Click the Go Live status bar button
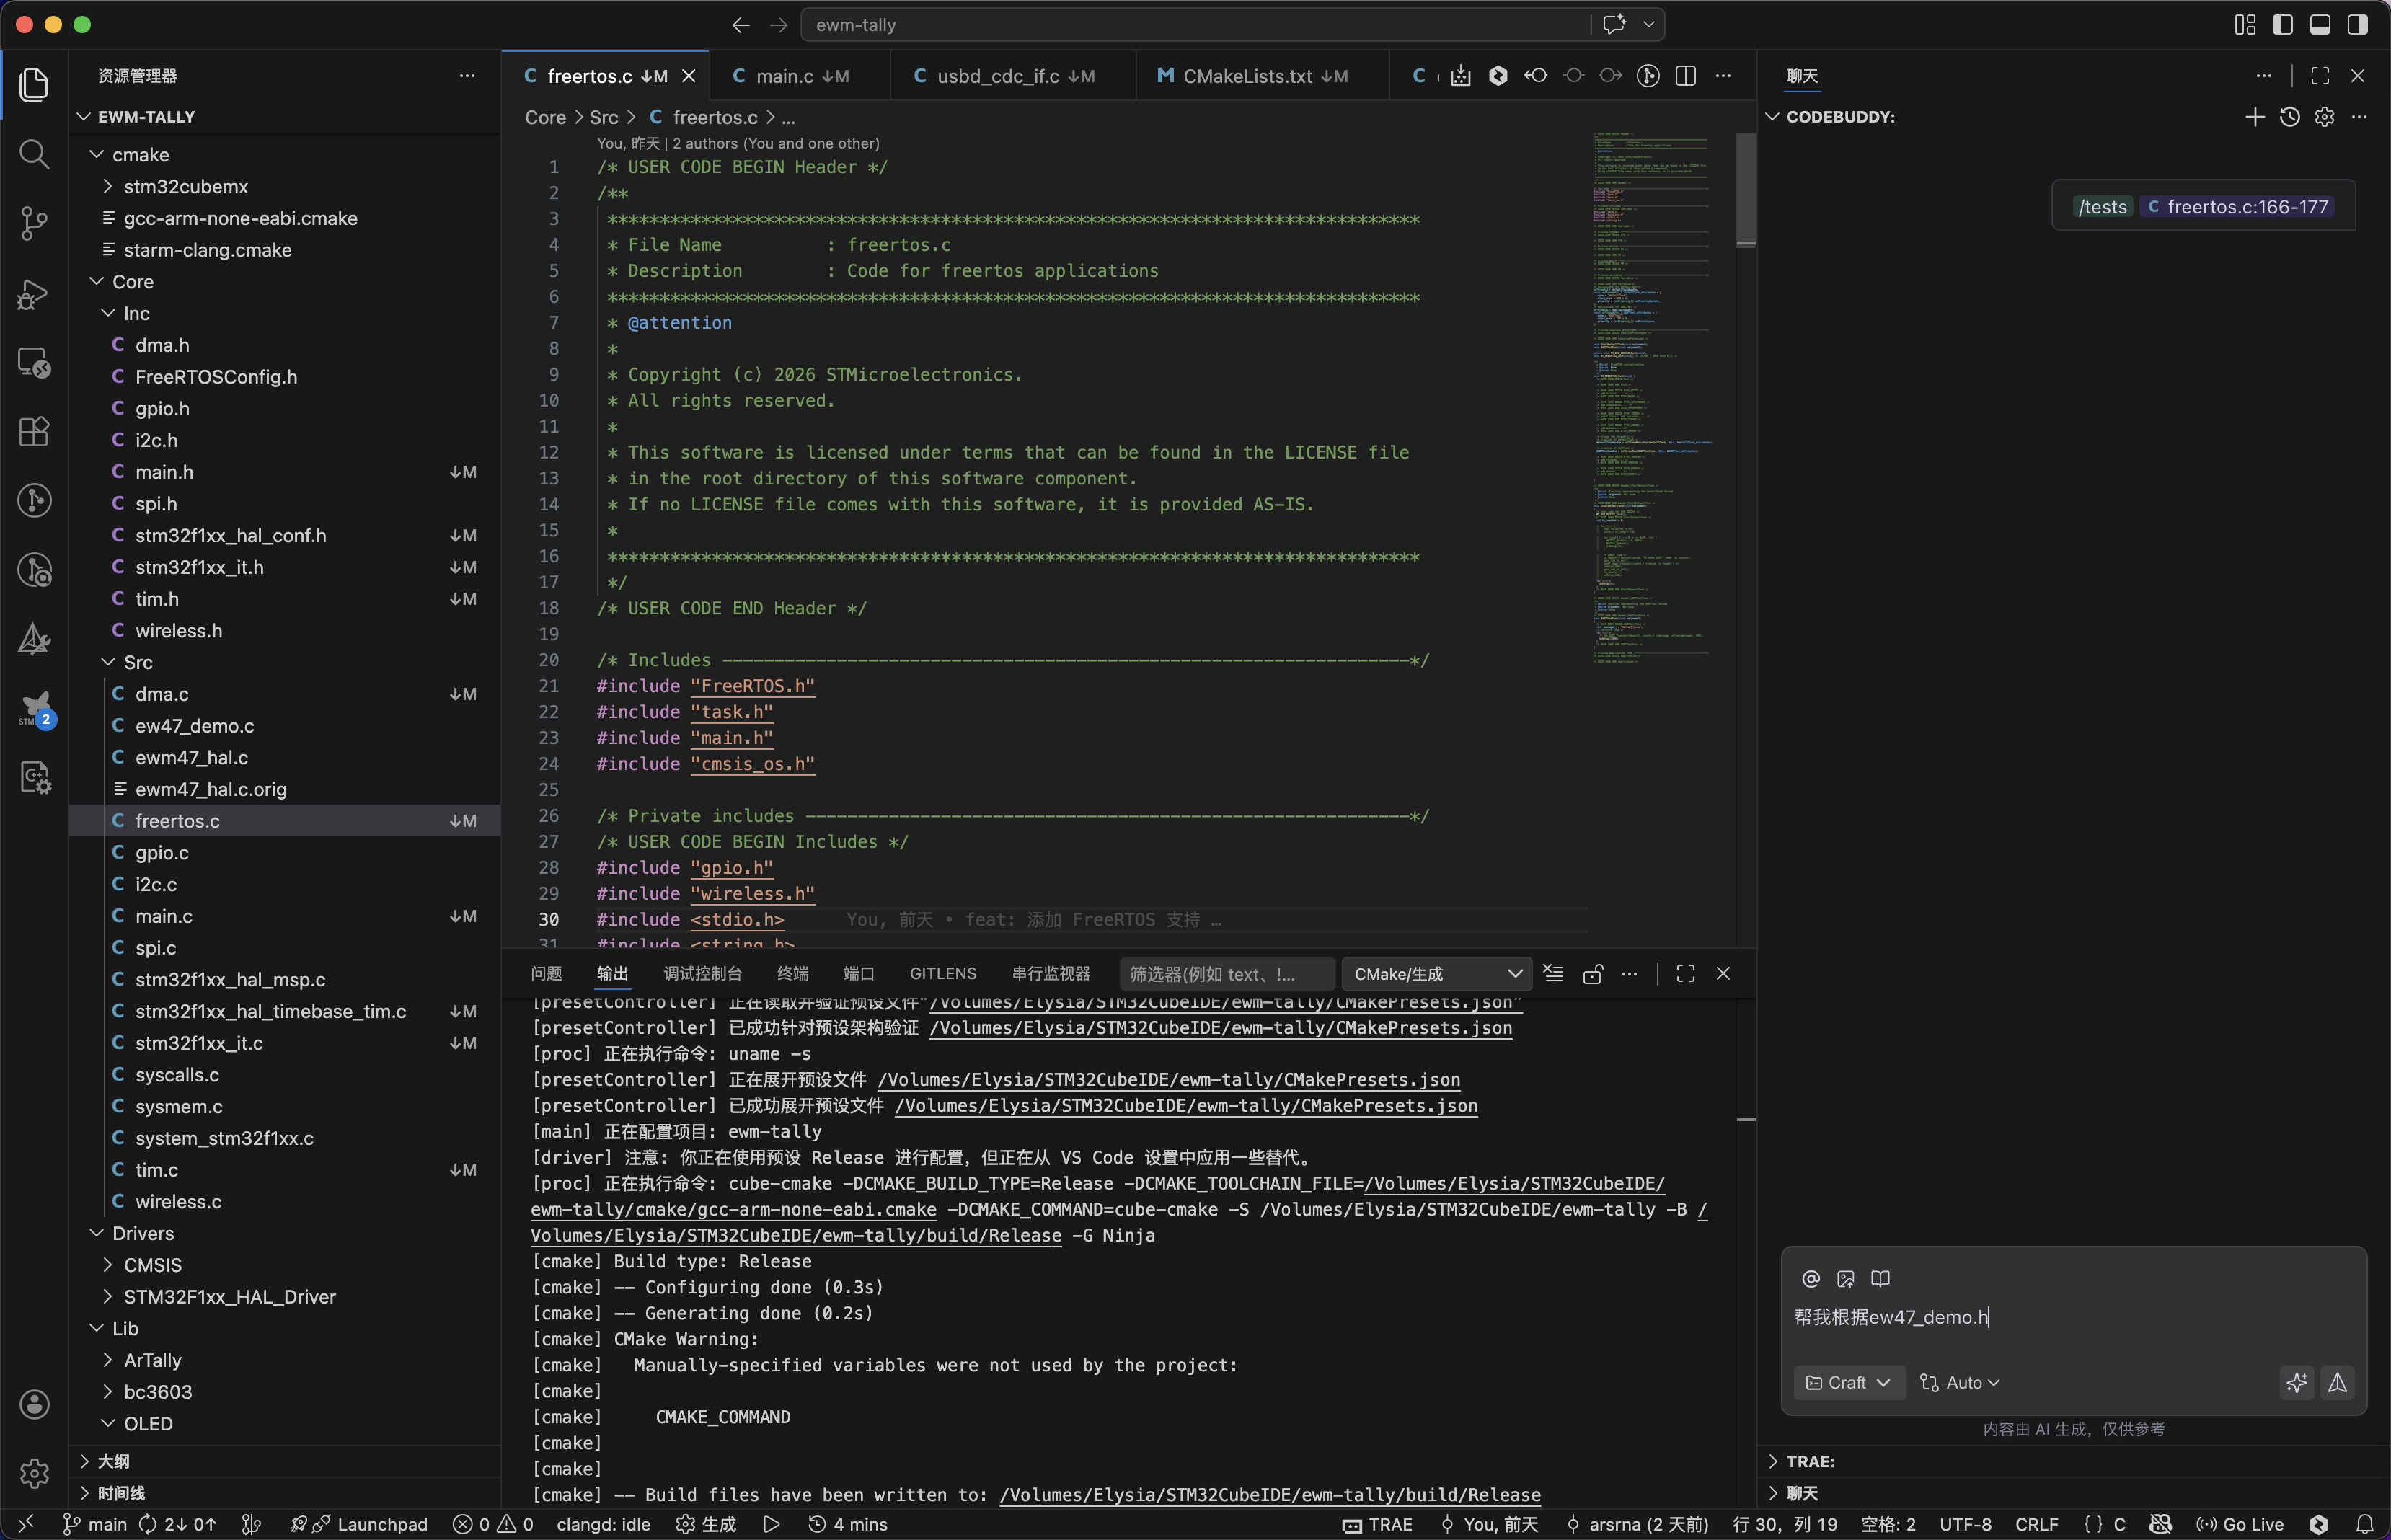Image resolution: width=2391 pixels, height=1540 pixels. pyautogui.click(x=2240, y=1524)
